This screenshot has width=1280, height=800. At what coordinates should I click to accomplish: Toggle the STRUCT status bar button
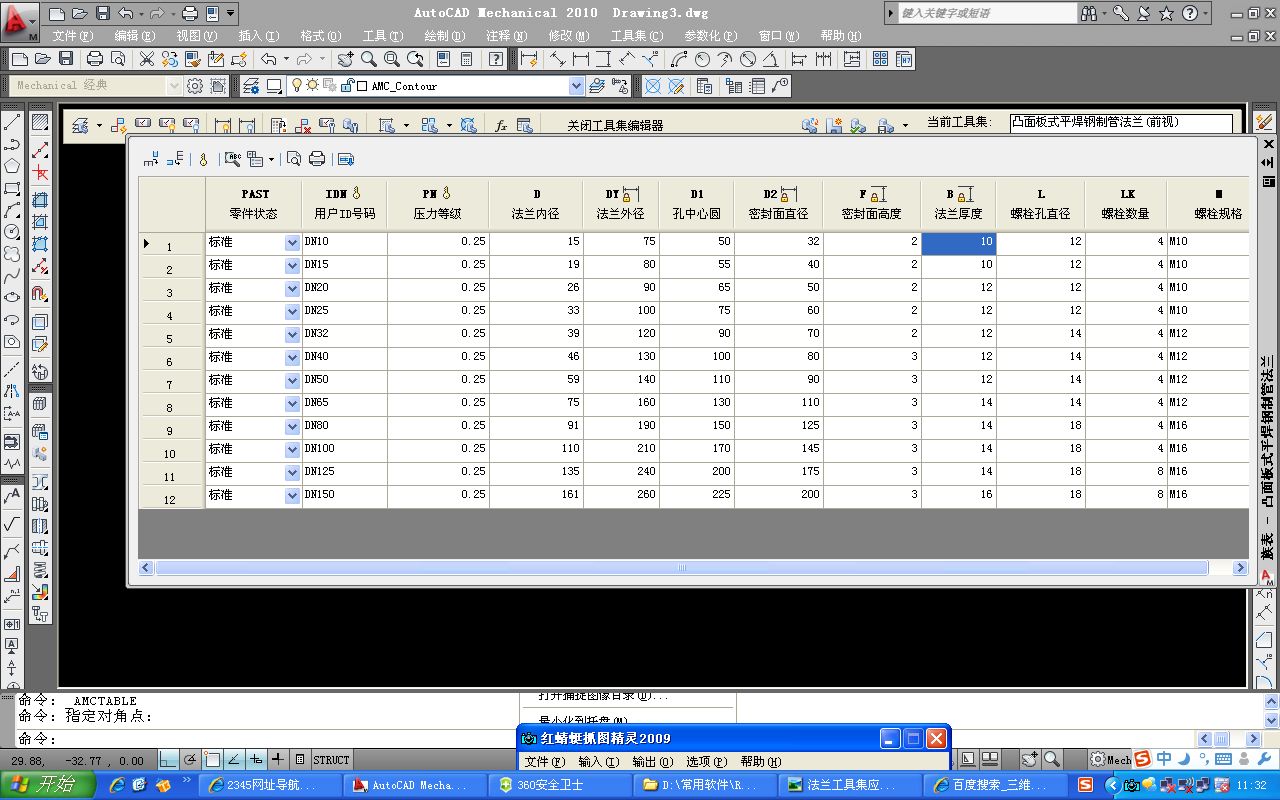point(331,760)
